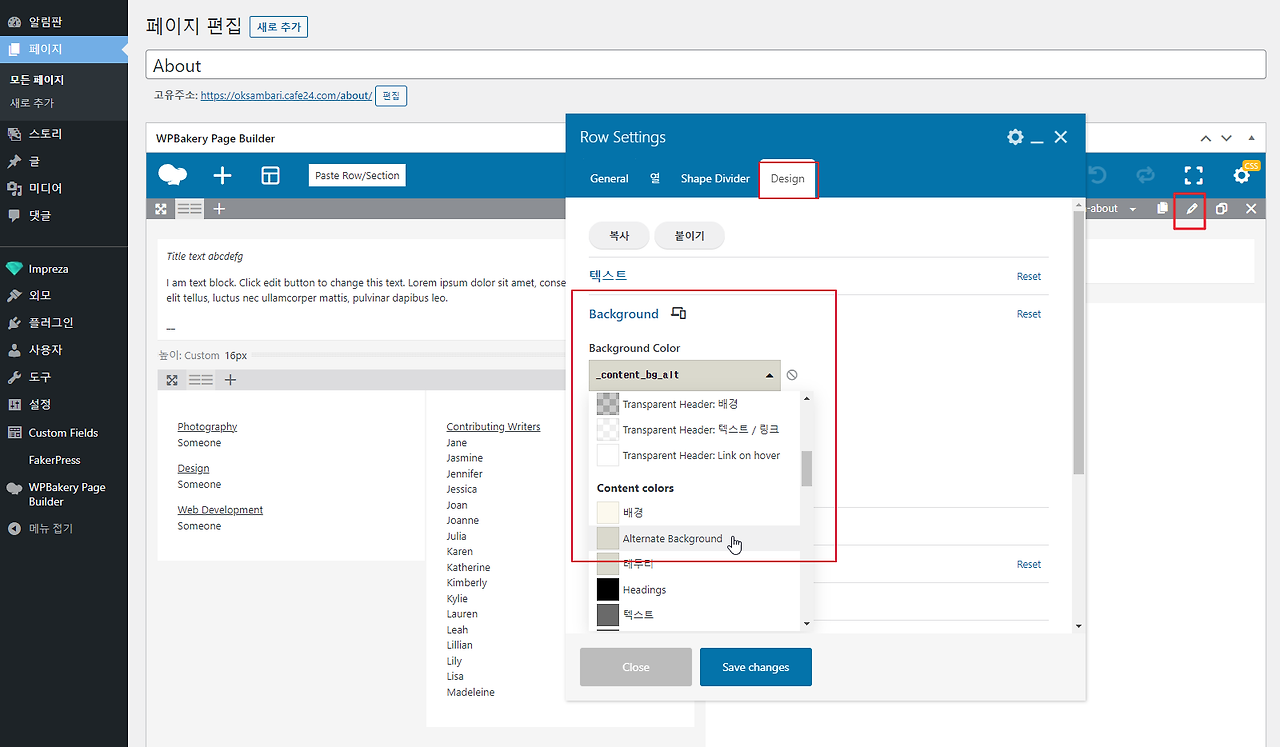The height and width of the screenshot is (747, 1280).
Task: Click the 복사 copy button
Action: pos(619,236)
